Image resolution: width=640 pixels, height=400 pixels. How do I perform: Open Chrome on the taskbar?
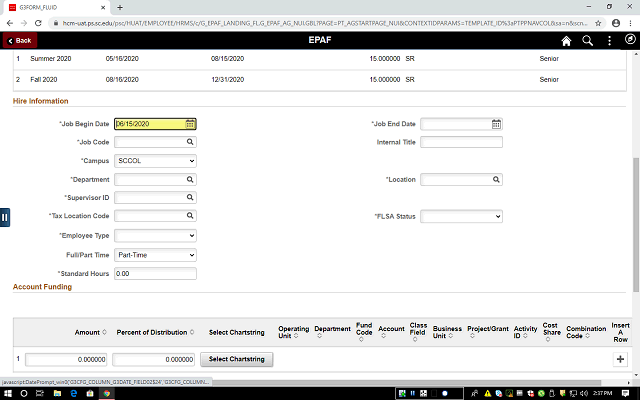pos(107,393)
